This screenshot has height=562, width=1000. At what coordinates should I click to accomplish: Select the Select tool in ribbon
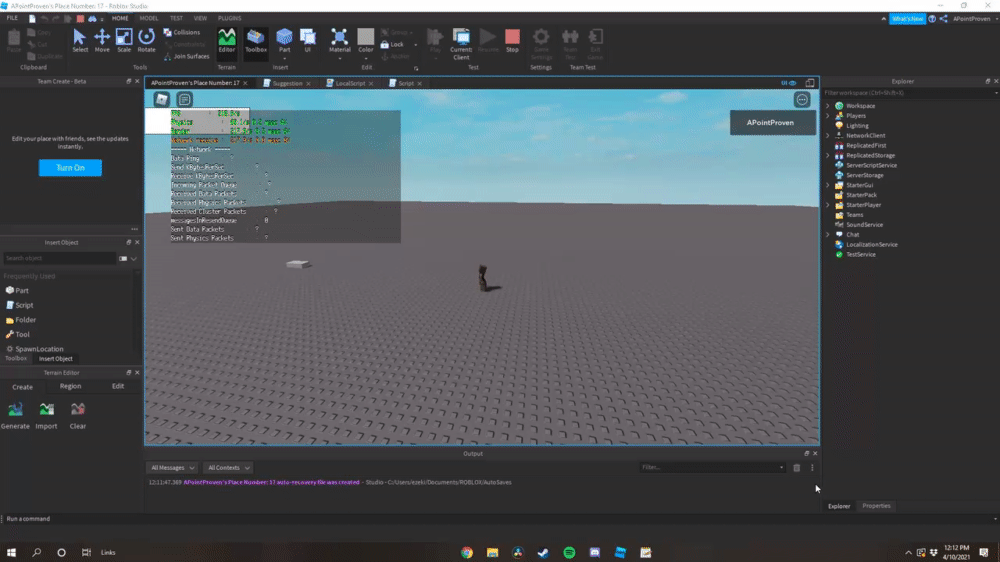(80, 40)
